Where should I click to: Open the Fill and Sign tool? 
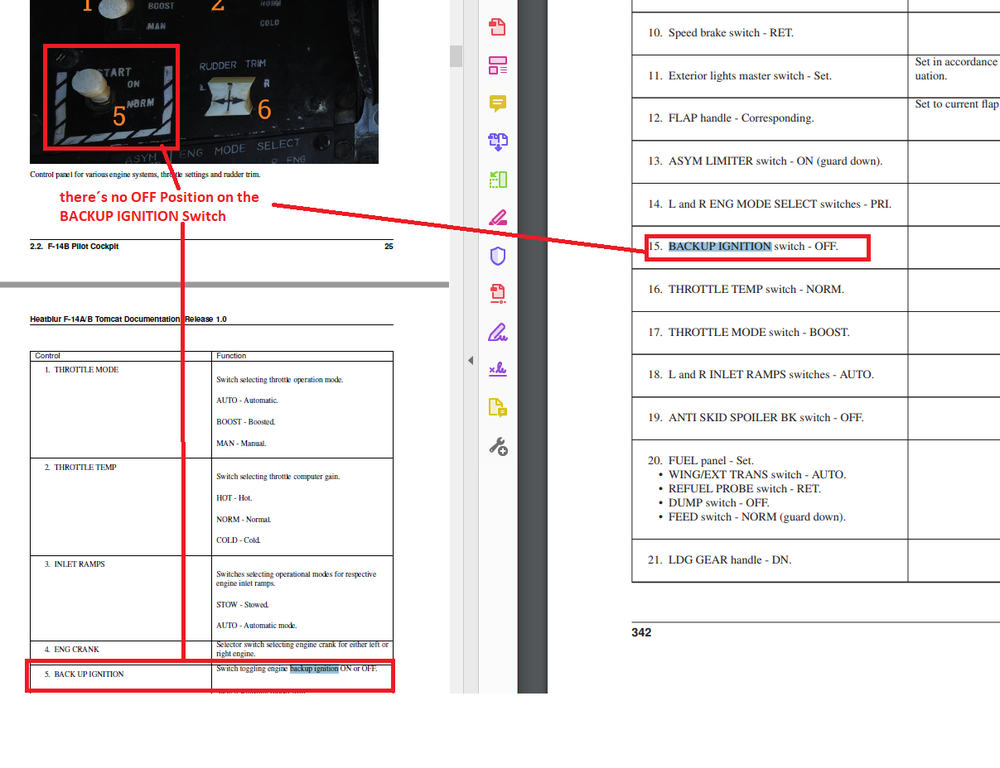point(497,331)
